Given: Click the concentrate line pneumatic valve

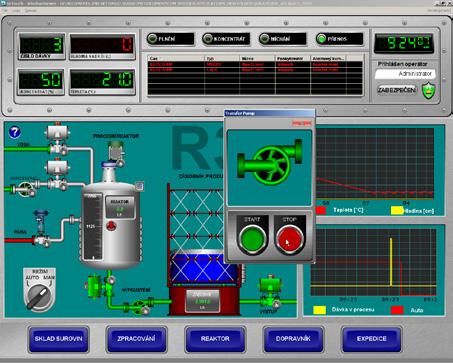Looking at the screenshot, I should (x=58, y=168).
